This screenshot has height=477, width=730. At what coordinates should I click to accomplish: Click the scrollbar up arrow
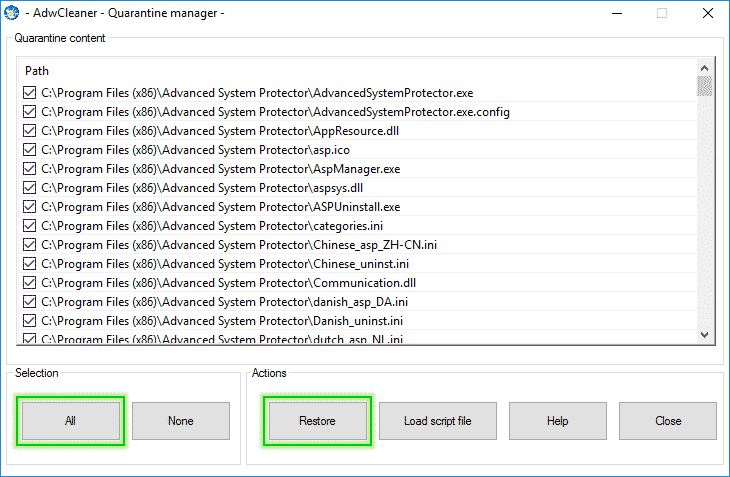pos(704,69)
